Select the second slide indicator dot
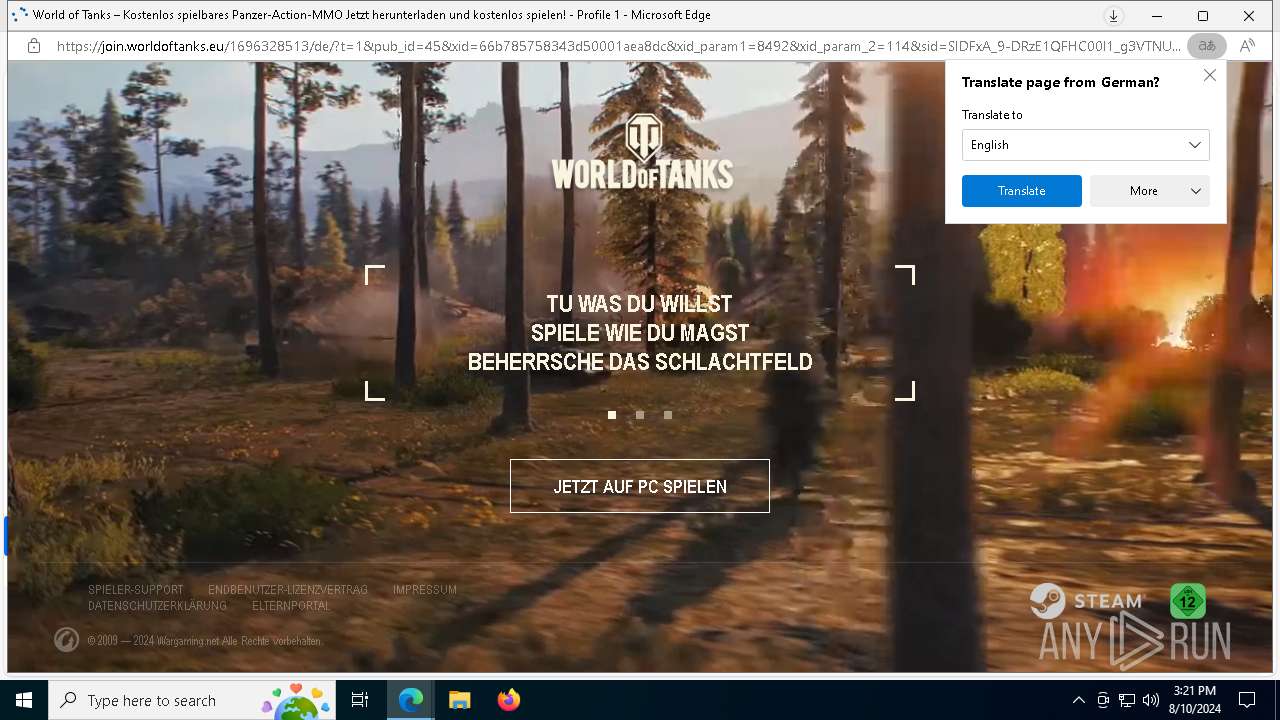 coord(640,415)
